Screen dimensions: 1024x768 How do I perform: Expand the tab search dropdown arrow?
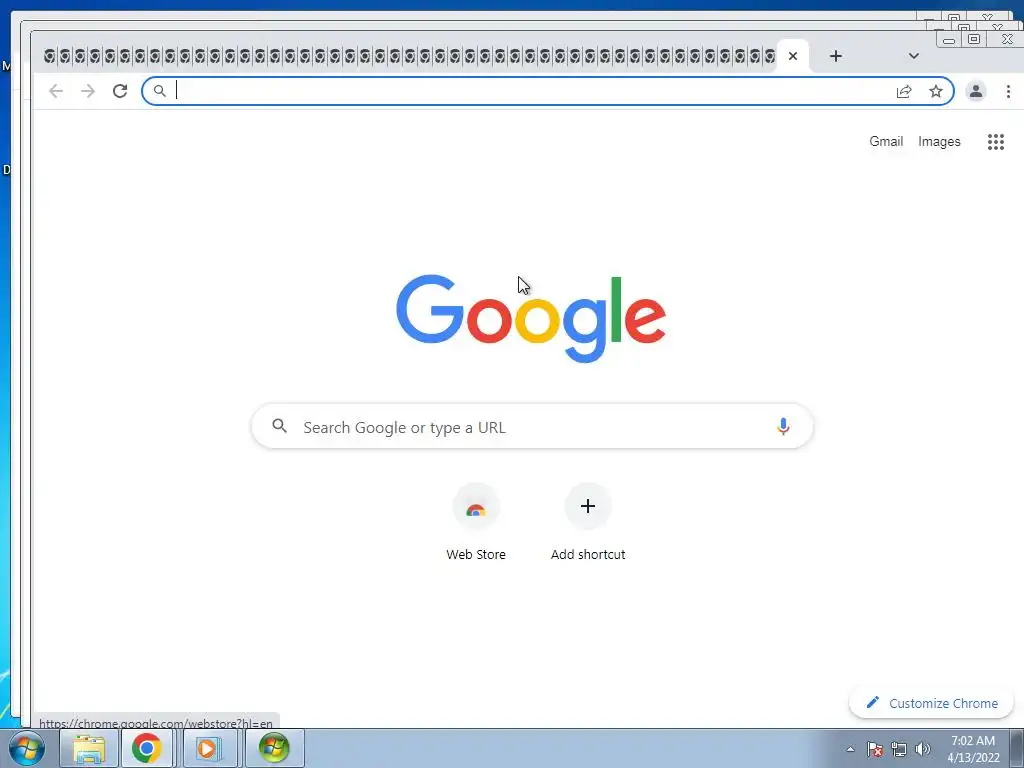tap(914, 56)
